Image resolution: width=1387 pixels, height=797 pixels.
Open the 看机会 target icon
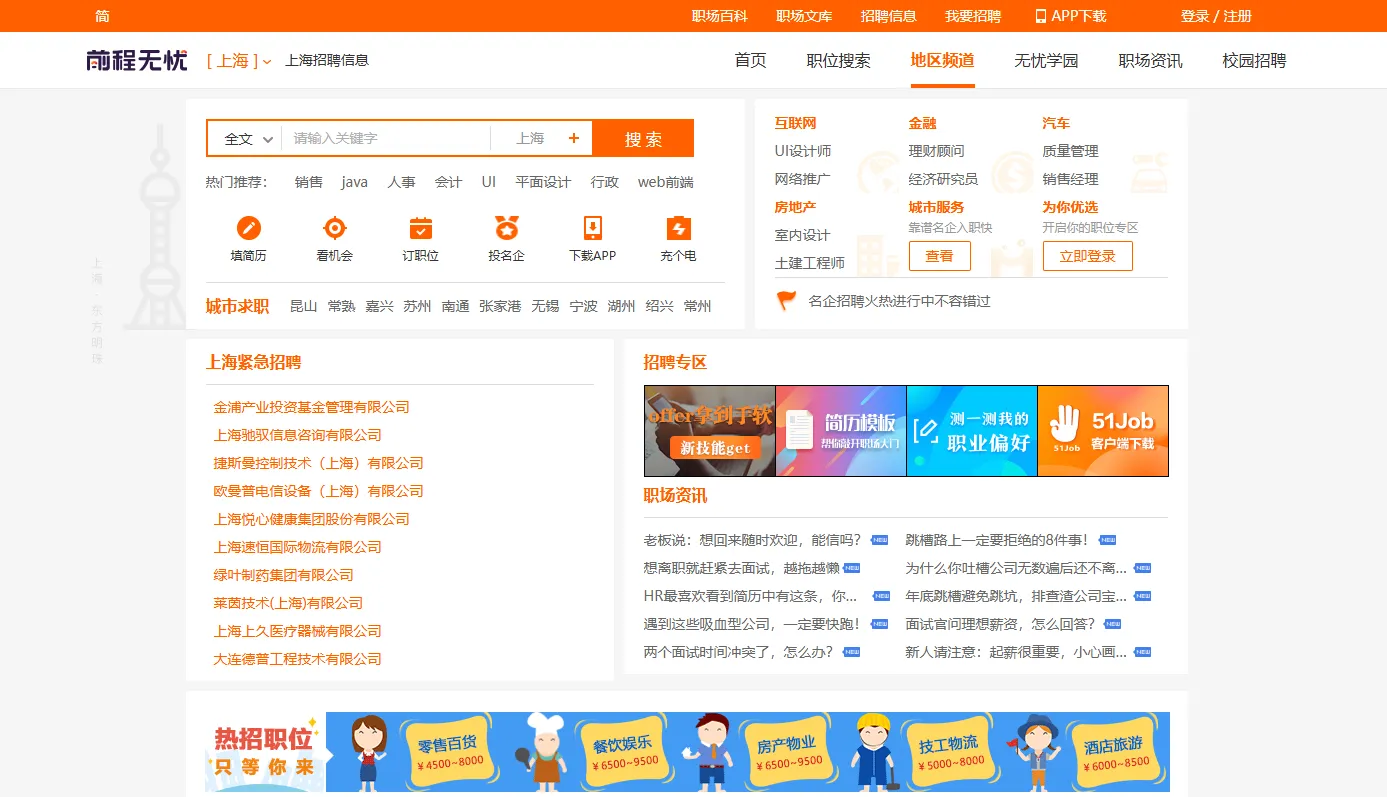[335, 228]
